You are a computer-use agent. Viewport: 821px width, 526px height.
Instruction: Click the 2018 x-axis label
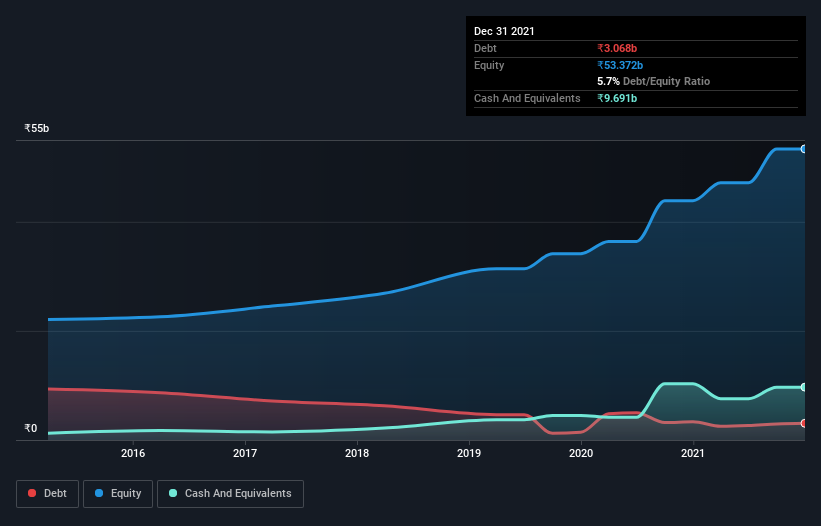(x=357, y=453)
